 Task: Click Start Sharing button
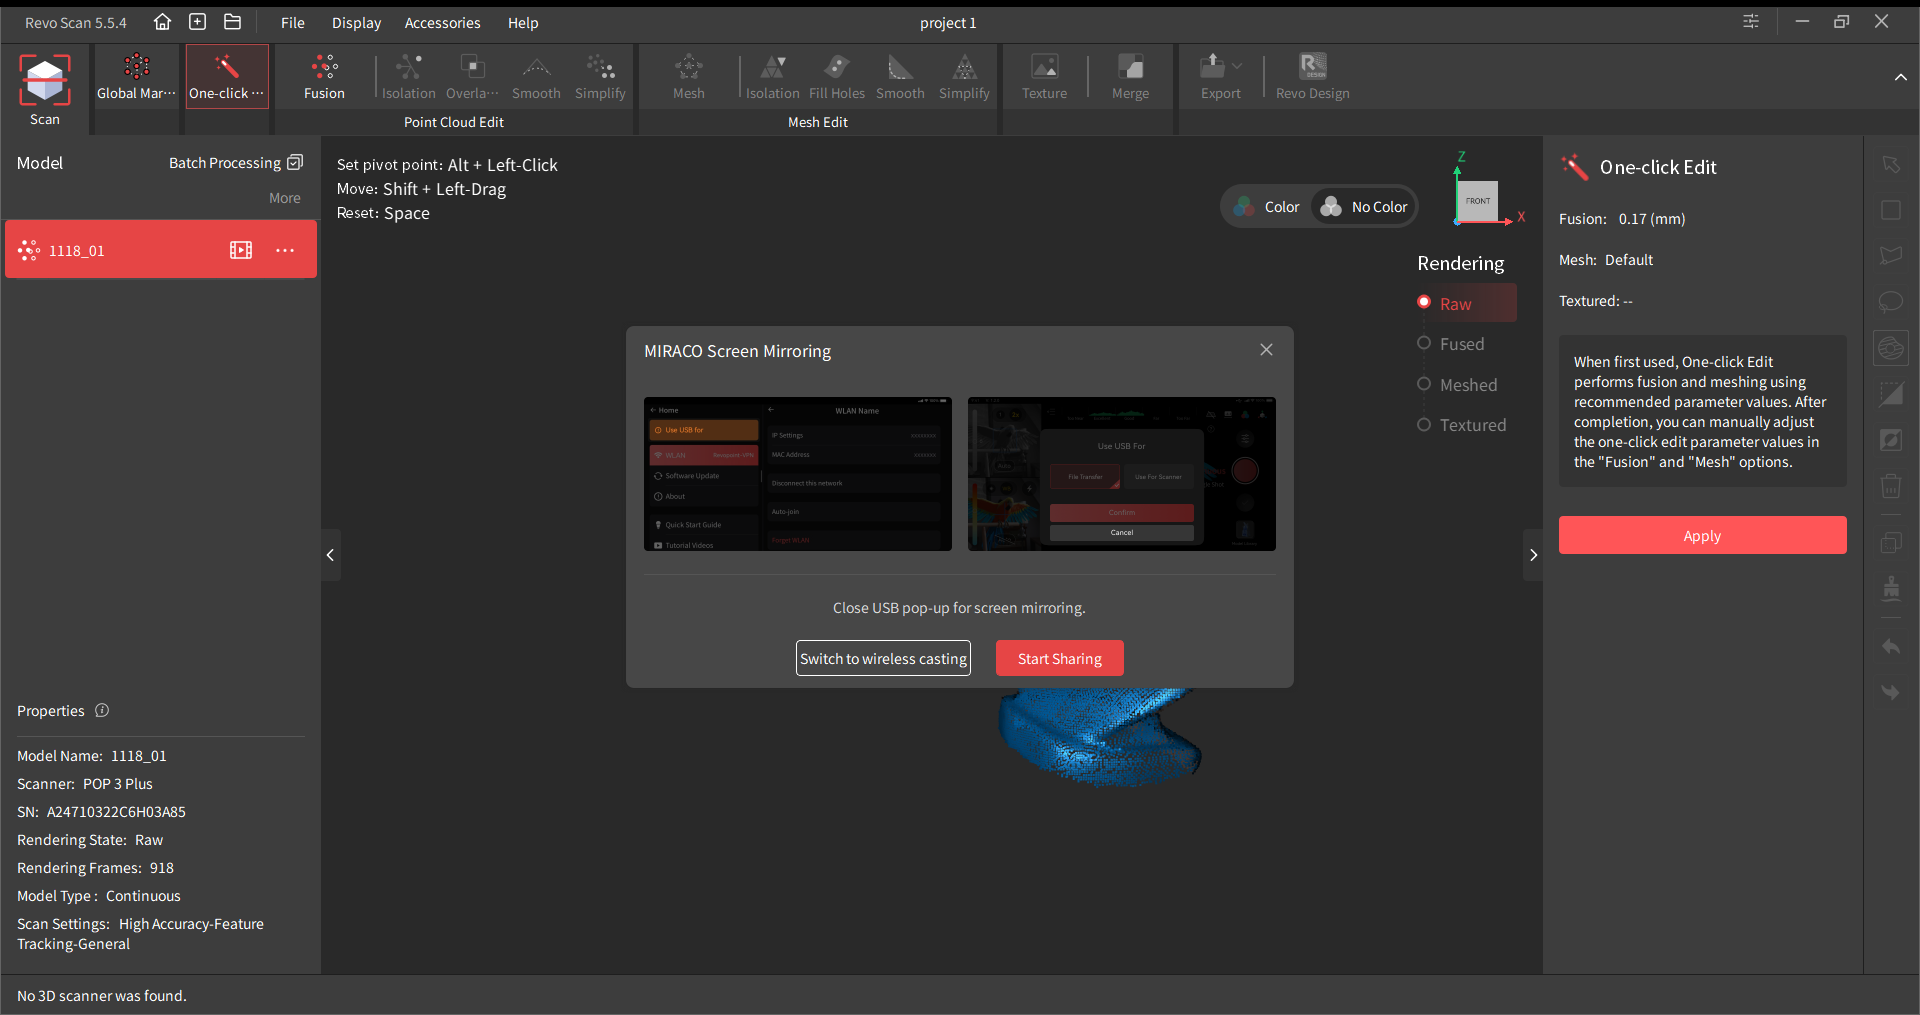1059,658
